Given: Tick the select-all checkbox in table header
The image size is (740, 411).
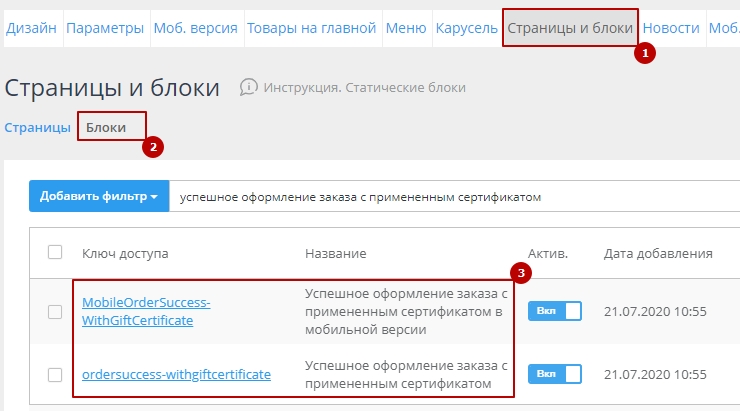Looking at the screenshot, I should pyautogui.click(x=55, y=253).
